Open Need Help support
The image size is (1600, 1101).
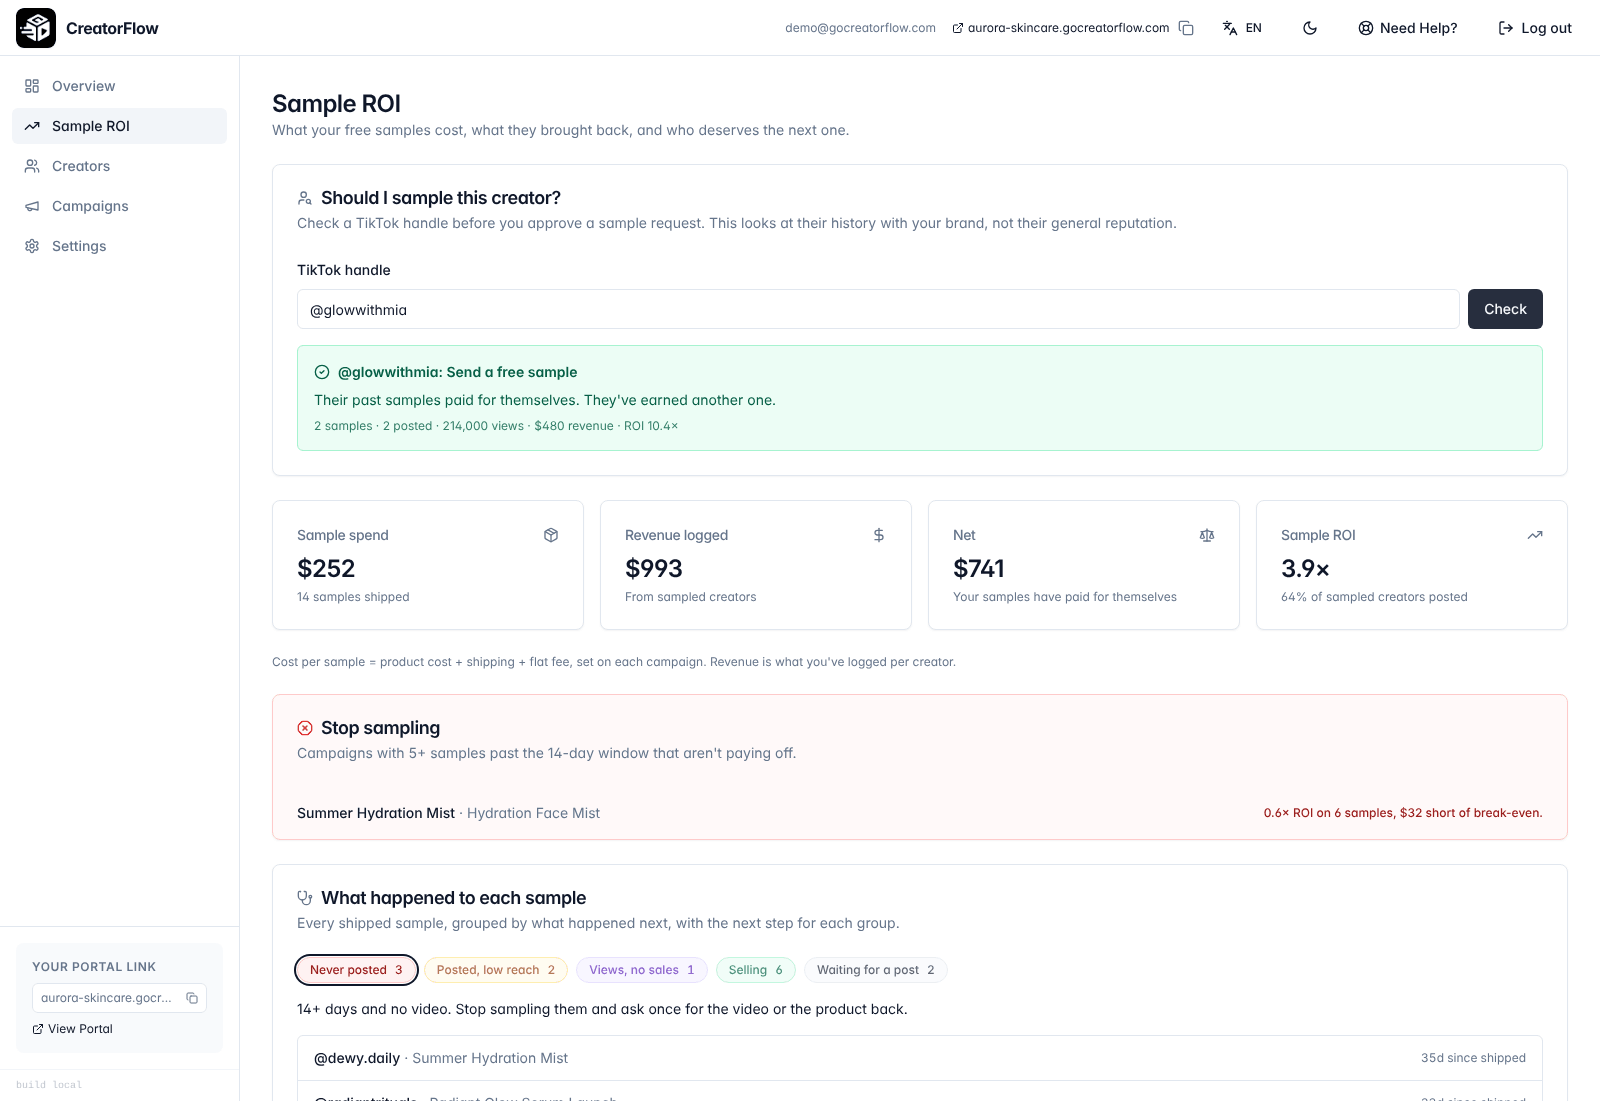tap(1407, 28)
